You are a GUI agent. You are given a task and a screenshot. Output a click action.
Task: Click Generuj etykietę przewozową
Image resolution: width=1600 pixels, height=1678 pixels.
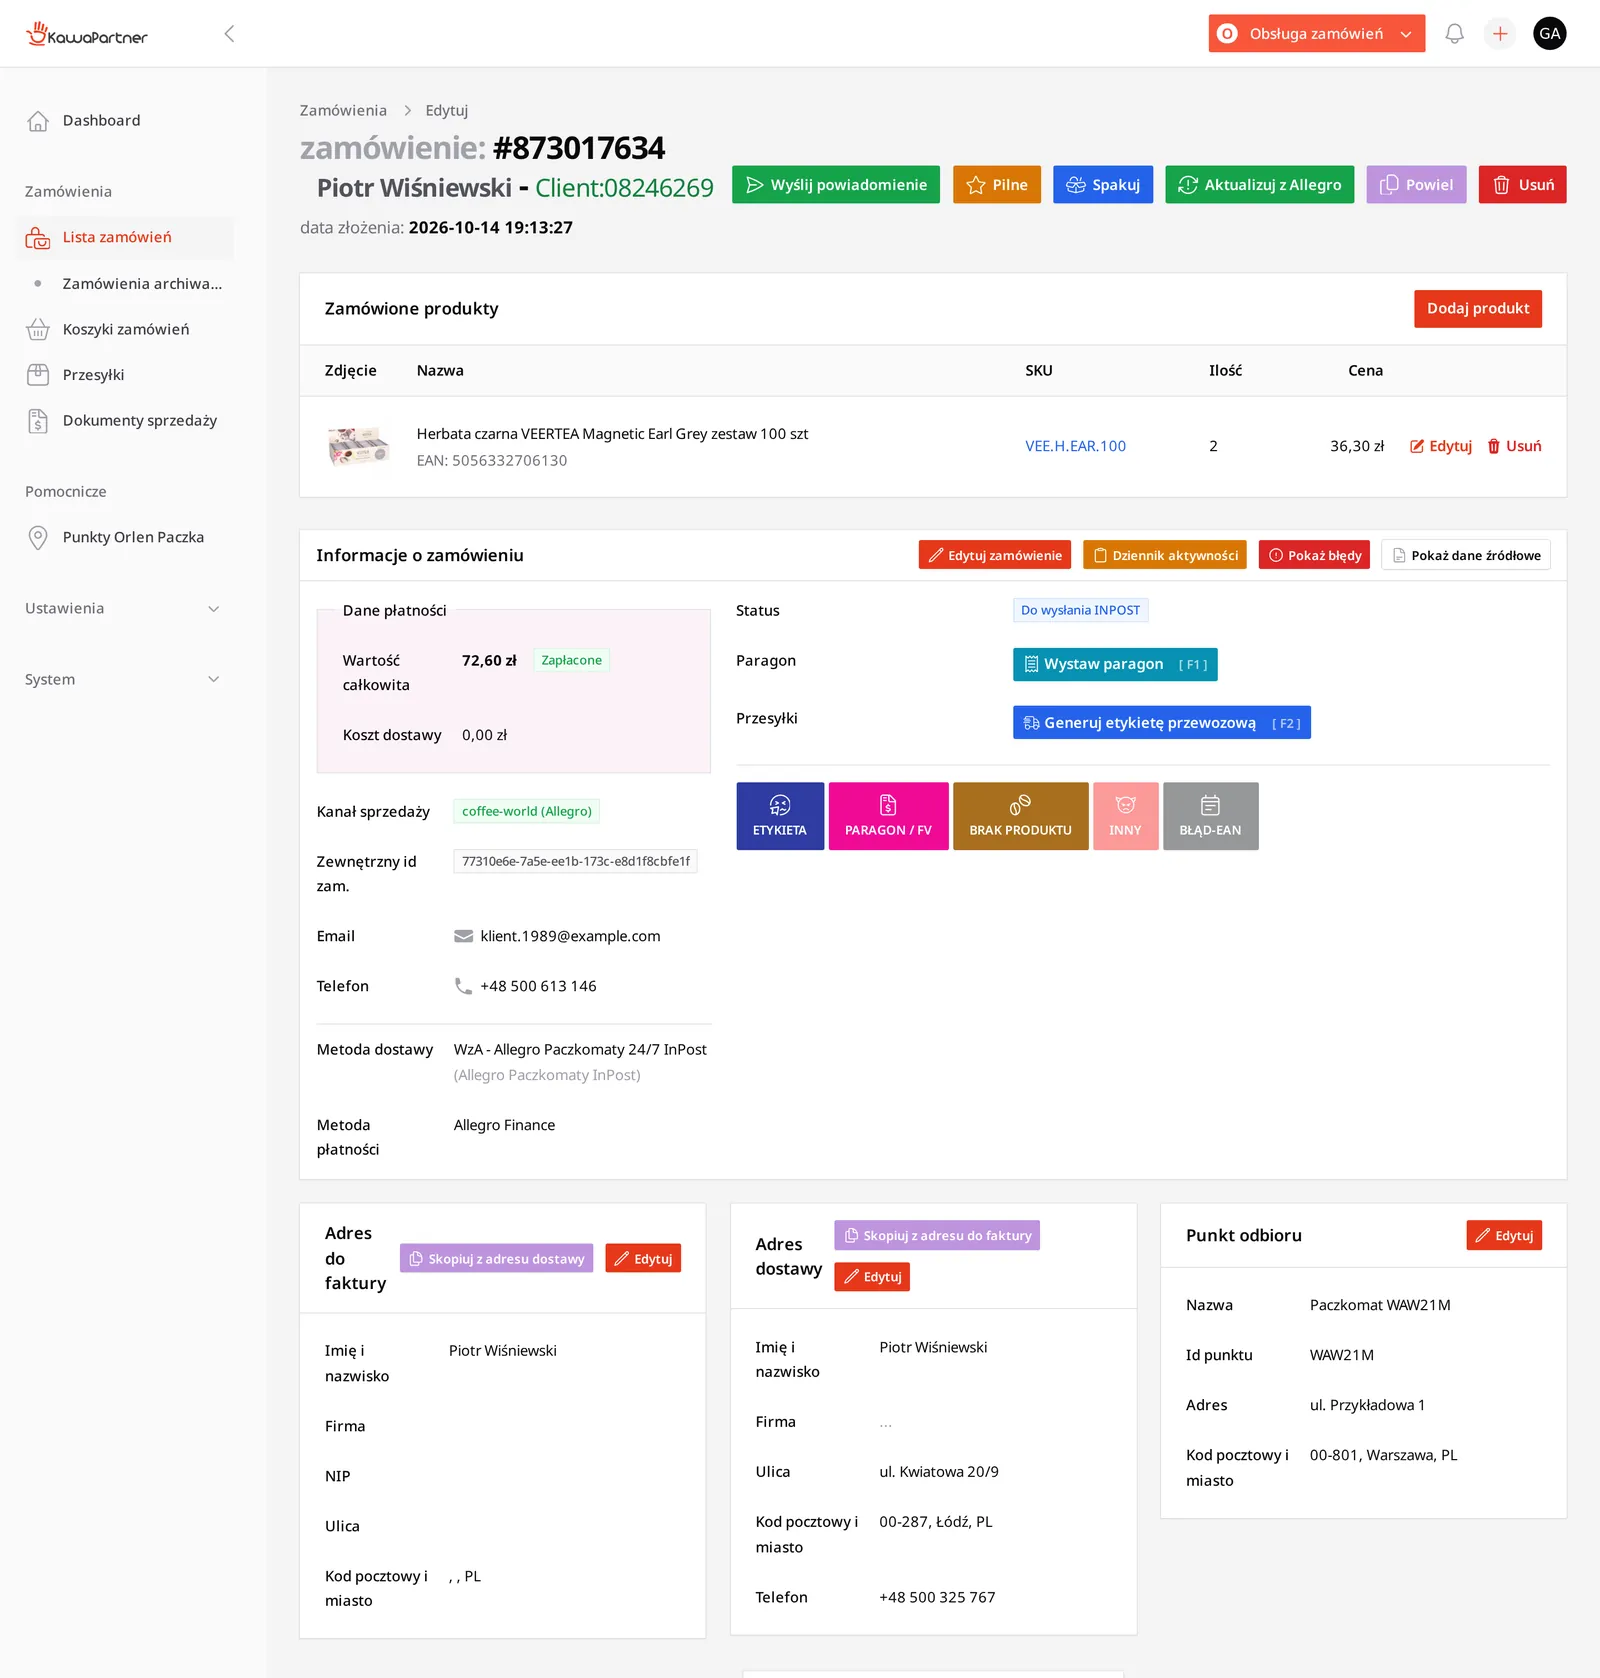pyautogui.click(x=1162, y=723)
